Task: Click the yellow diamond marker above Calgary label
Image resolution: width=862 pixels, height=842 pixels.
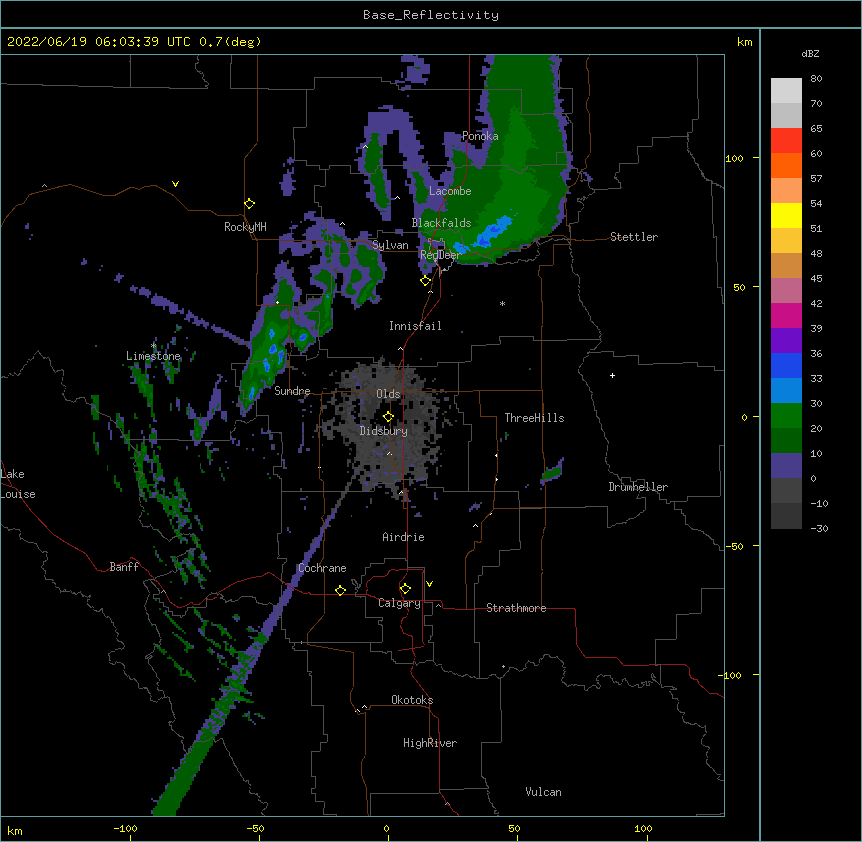Action: 405,589
